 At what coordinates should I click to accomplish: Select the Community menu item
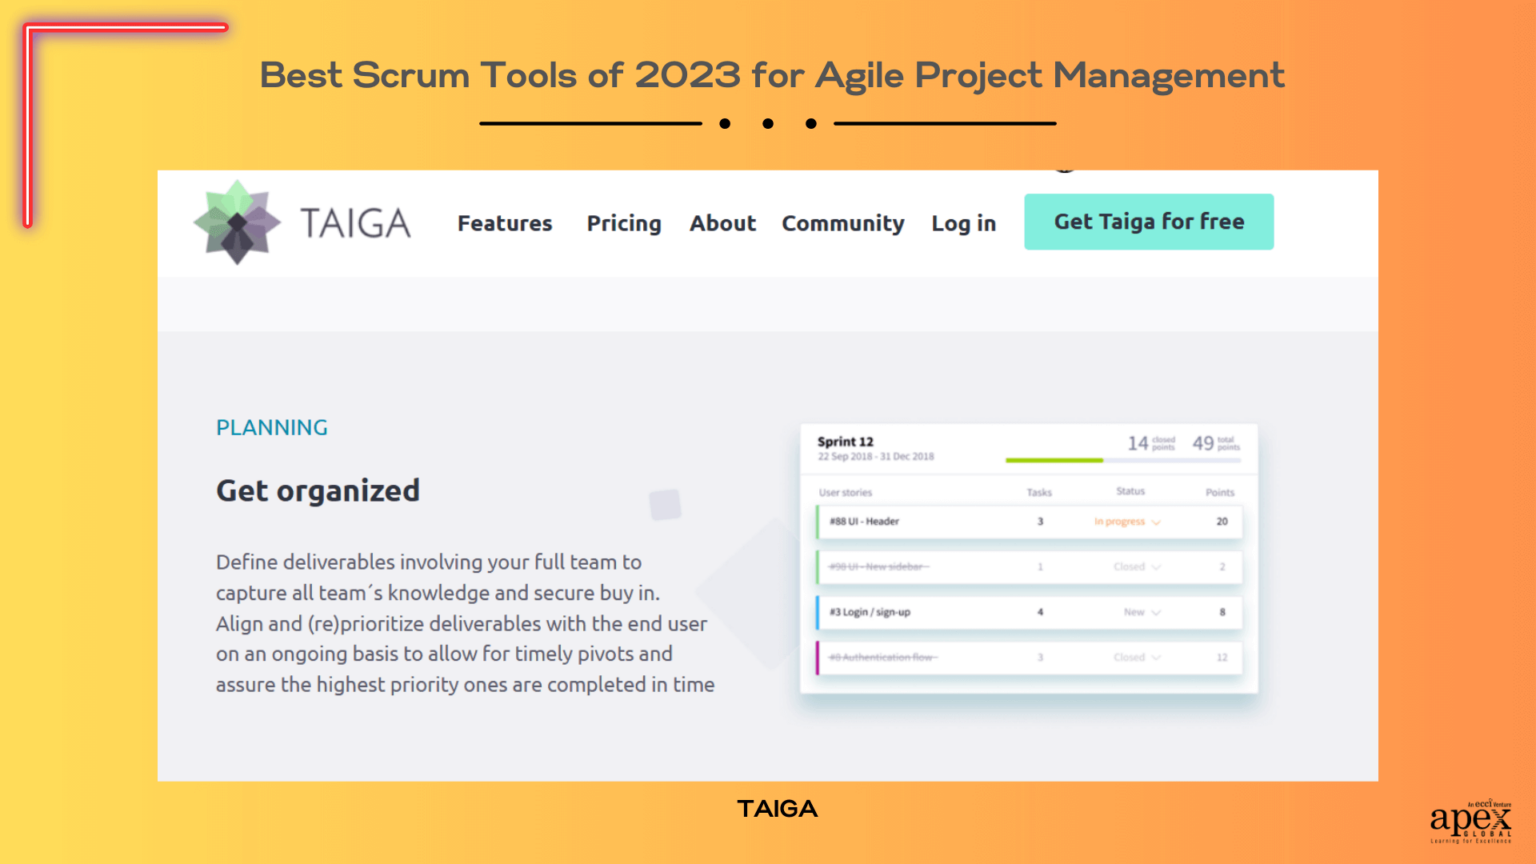tap(842, 223)
